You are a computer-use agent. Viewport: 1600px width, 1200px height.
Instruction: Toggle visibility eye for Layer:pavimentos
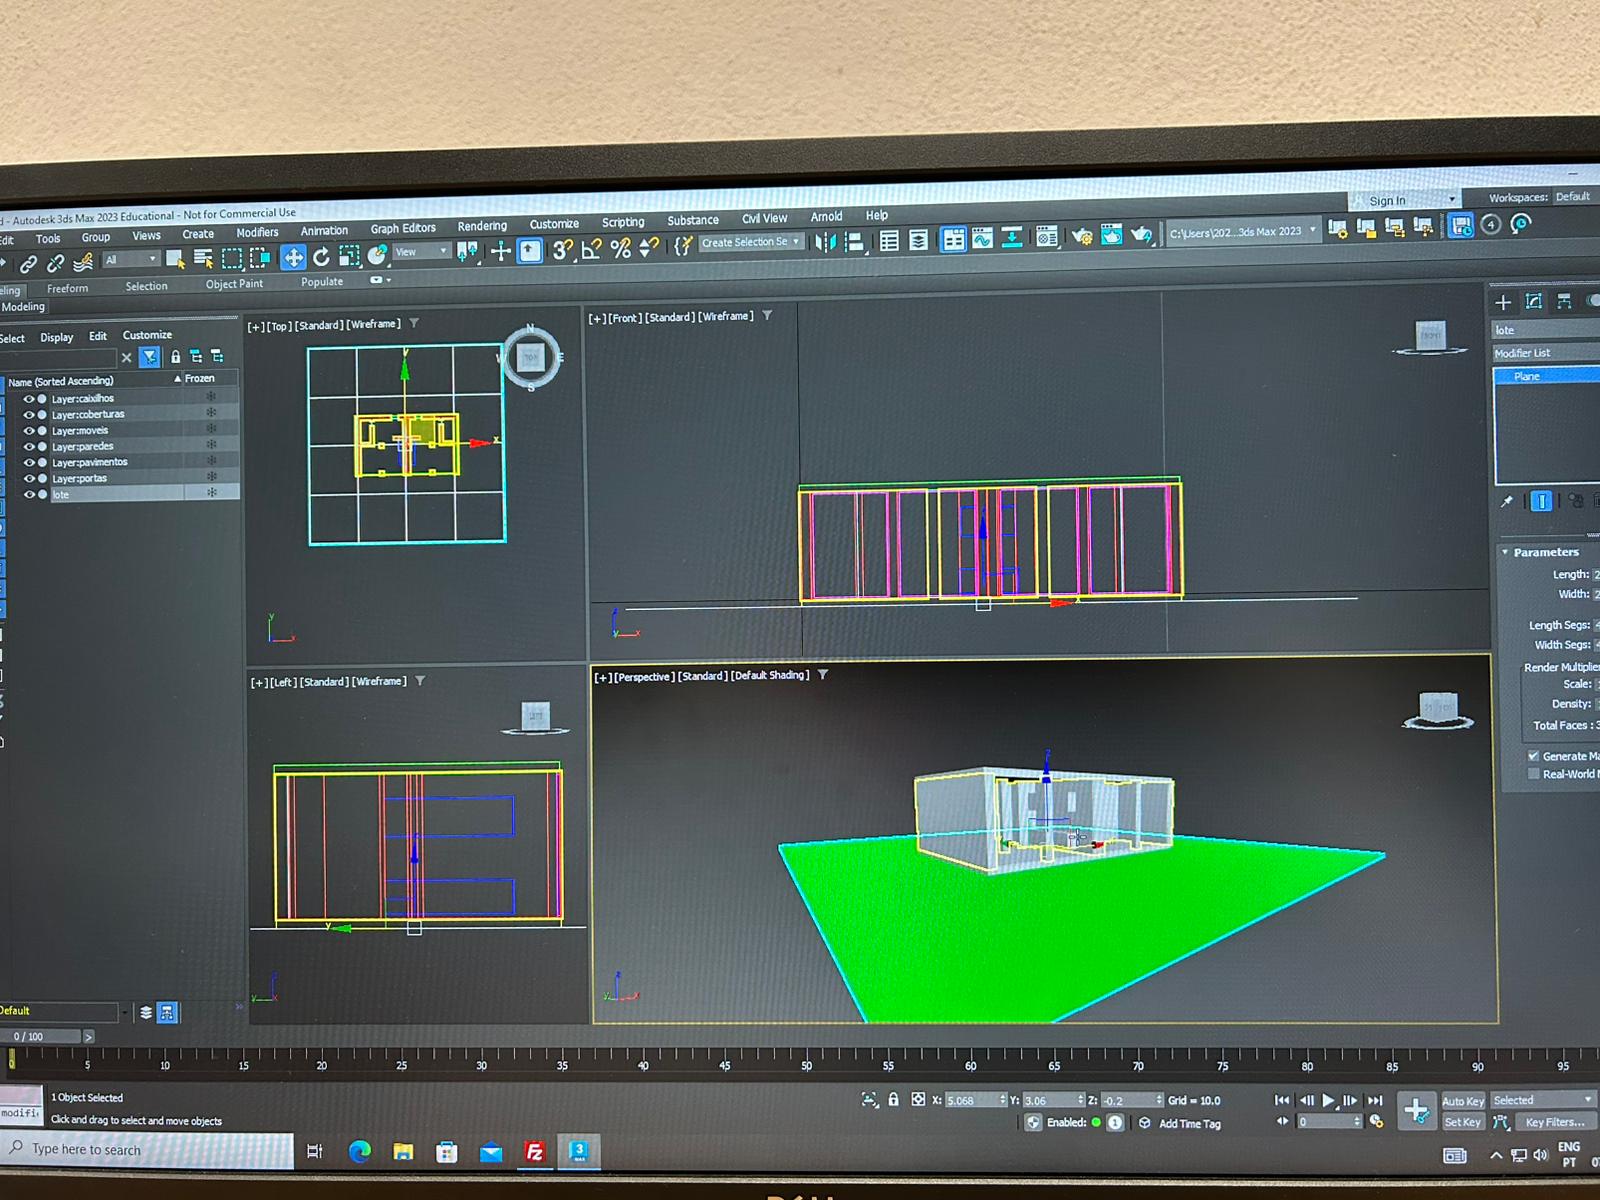tap(28, 462)
